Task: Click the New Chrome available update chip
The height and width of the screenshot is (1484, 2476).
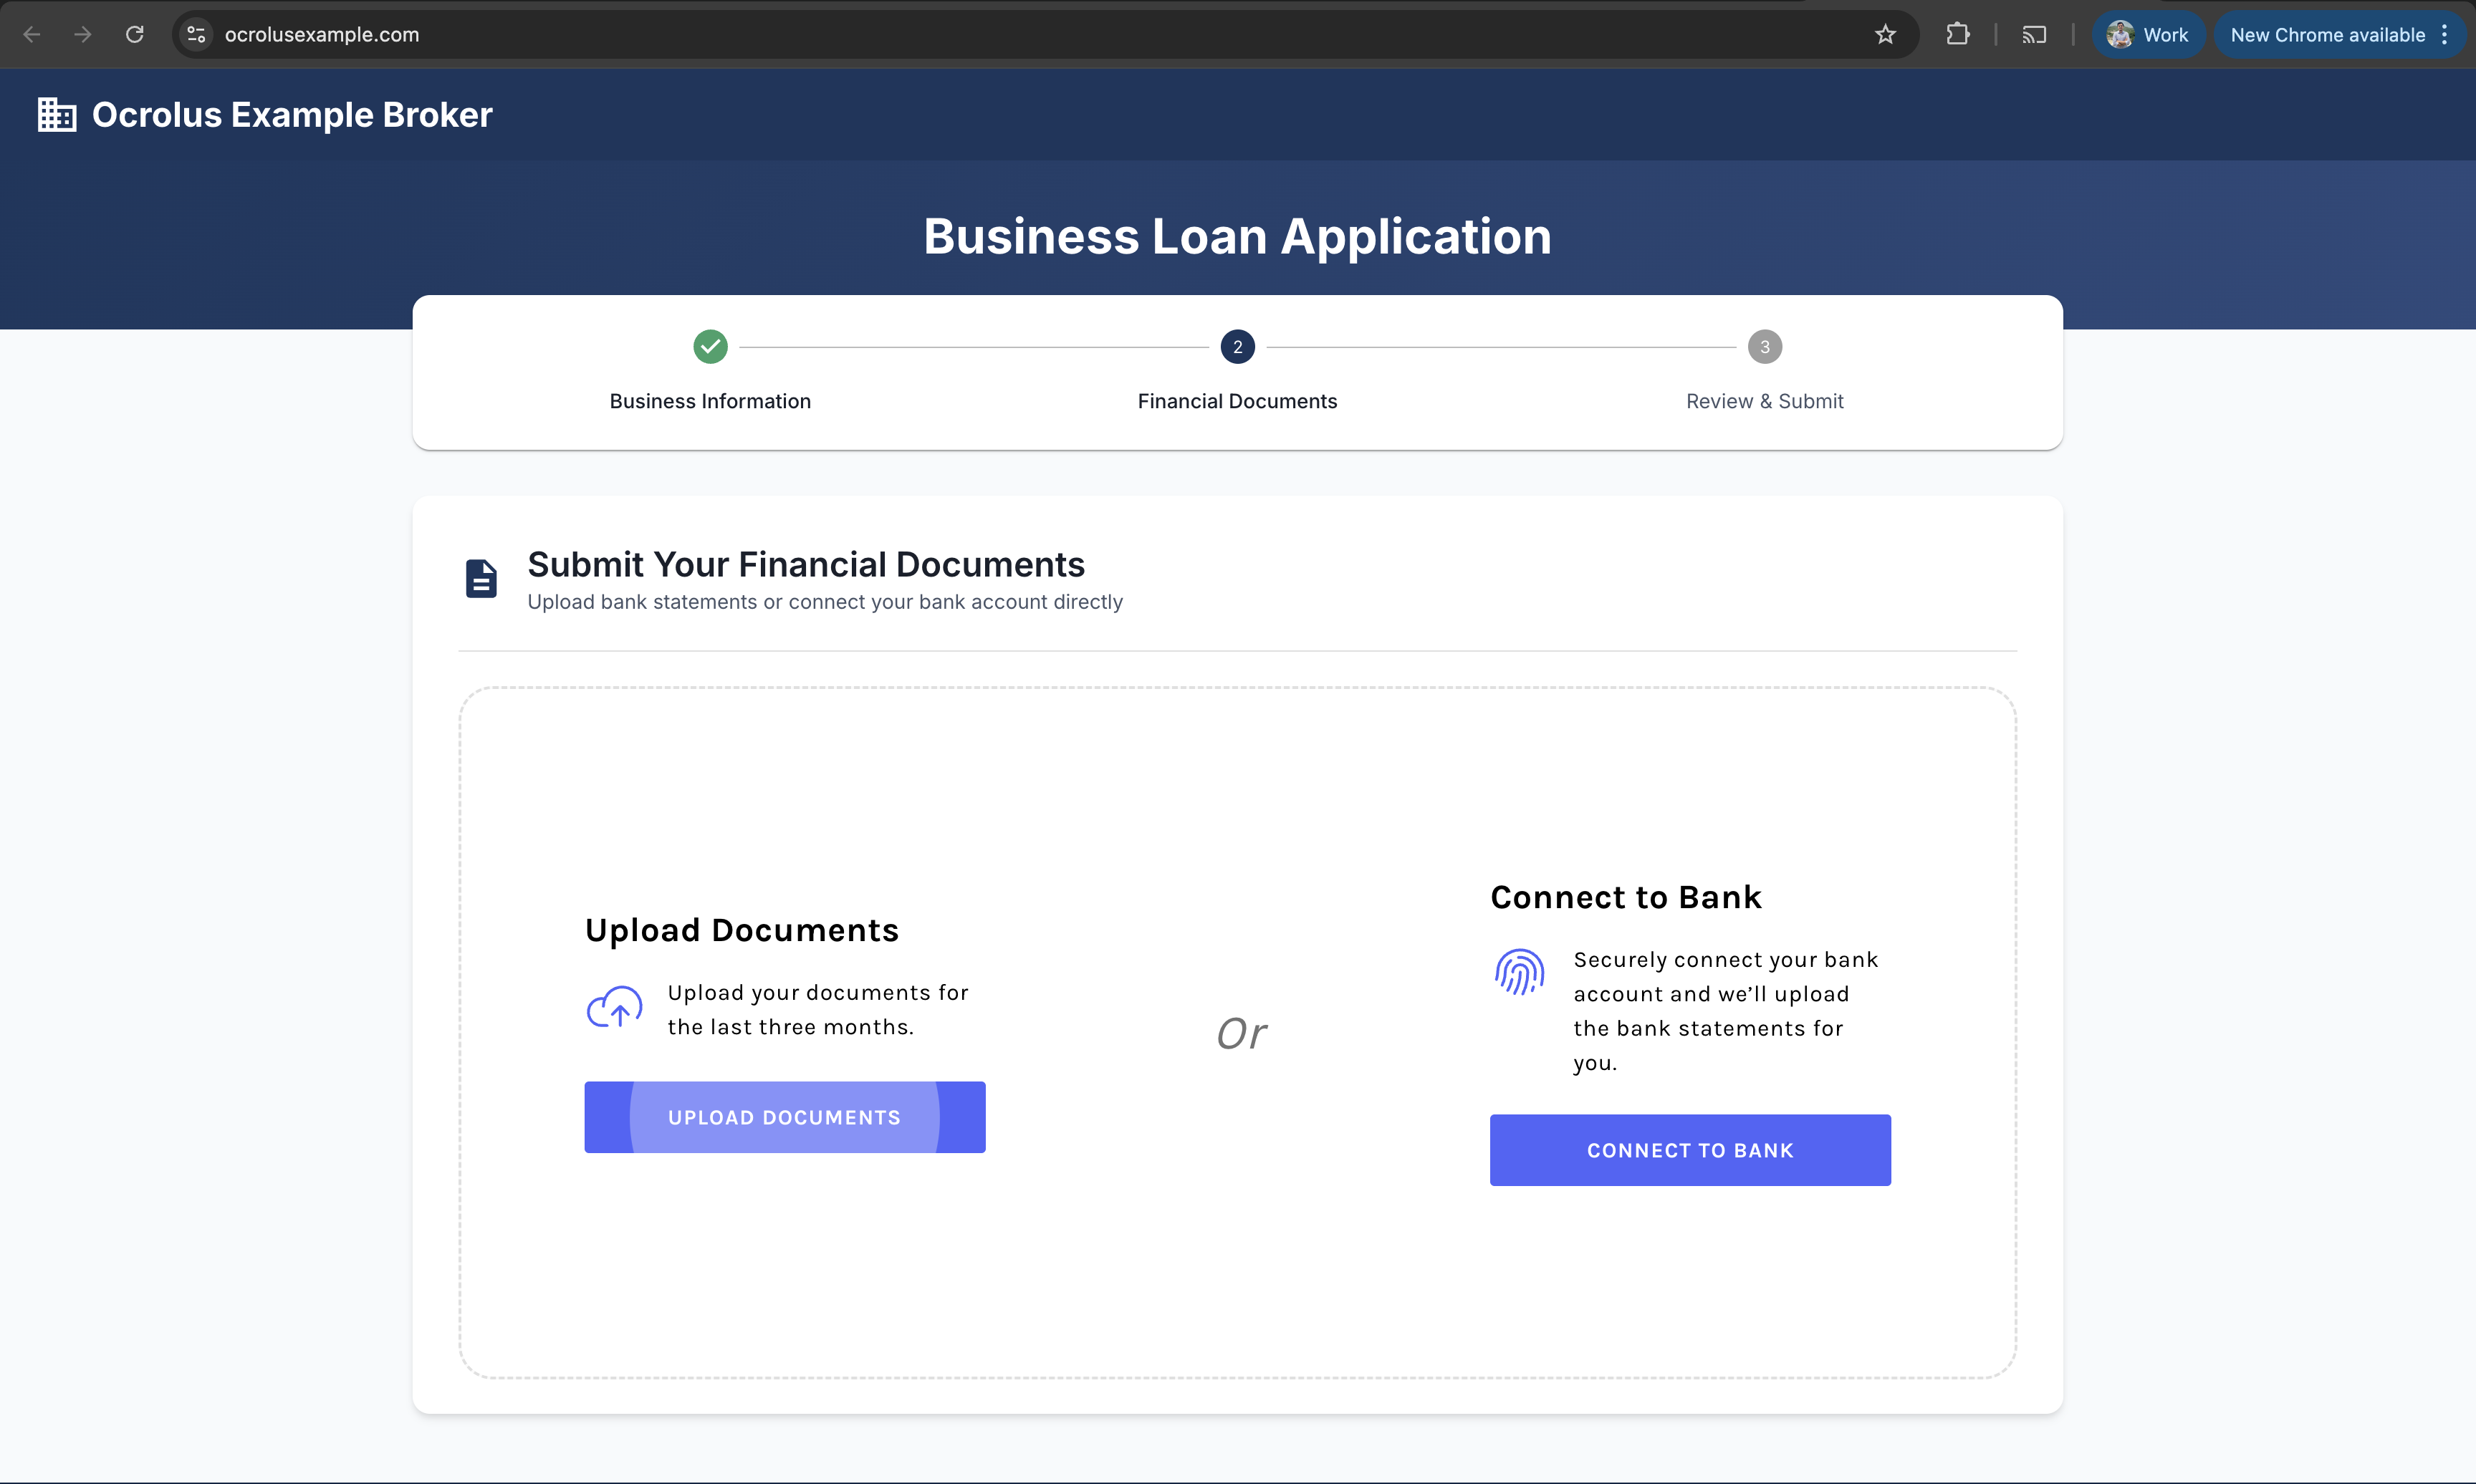Action: pos(2326,35)
